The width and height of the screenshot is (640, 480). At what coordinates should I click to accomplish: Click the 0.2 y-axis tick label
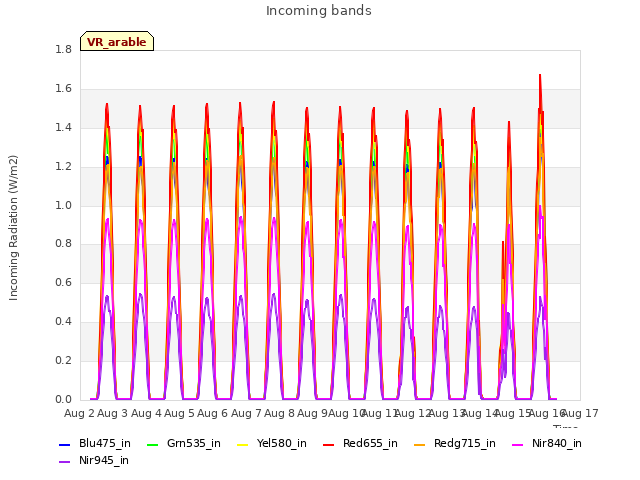click(x=63, y=360)
